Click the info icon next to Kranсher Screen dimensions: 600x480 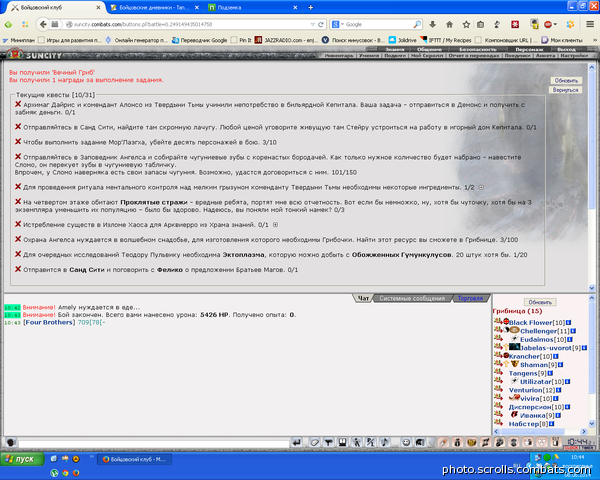556,356
